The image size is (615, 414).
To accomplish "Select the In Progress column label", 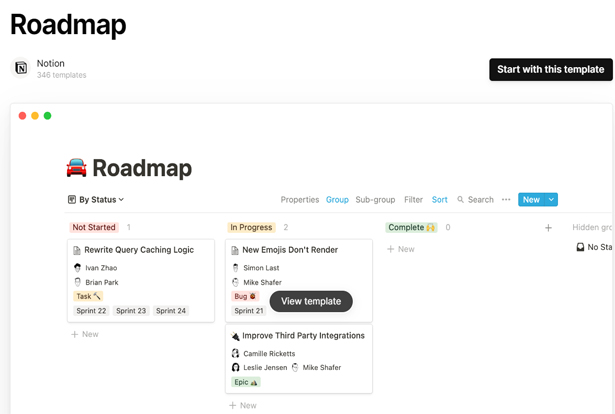I will [251, 227].
